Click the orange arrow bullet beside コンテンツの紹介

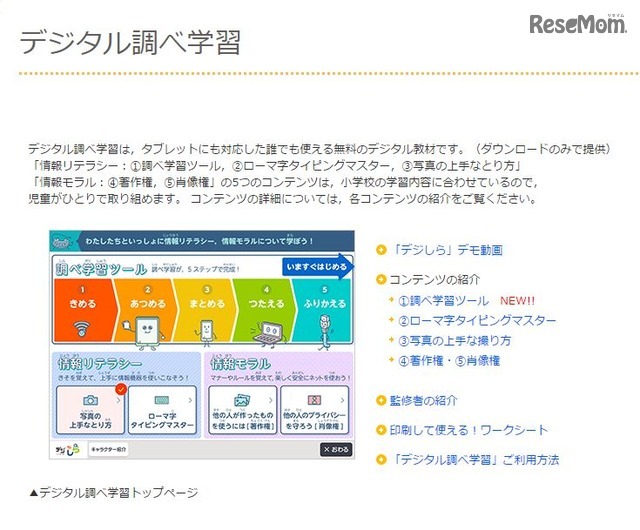click(x=380, y=280)
